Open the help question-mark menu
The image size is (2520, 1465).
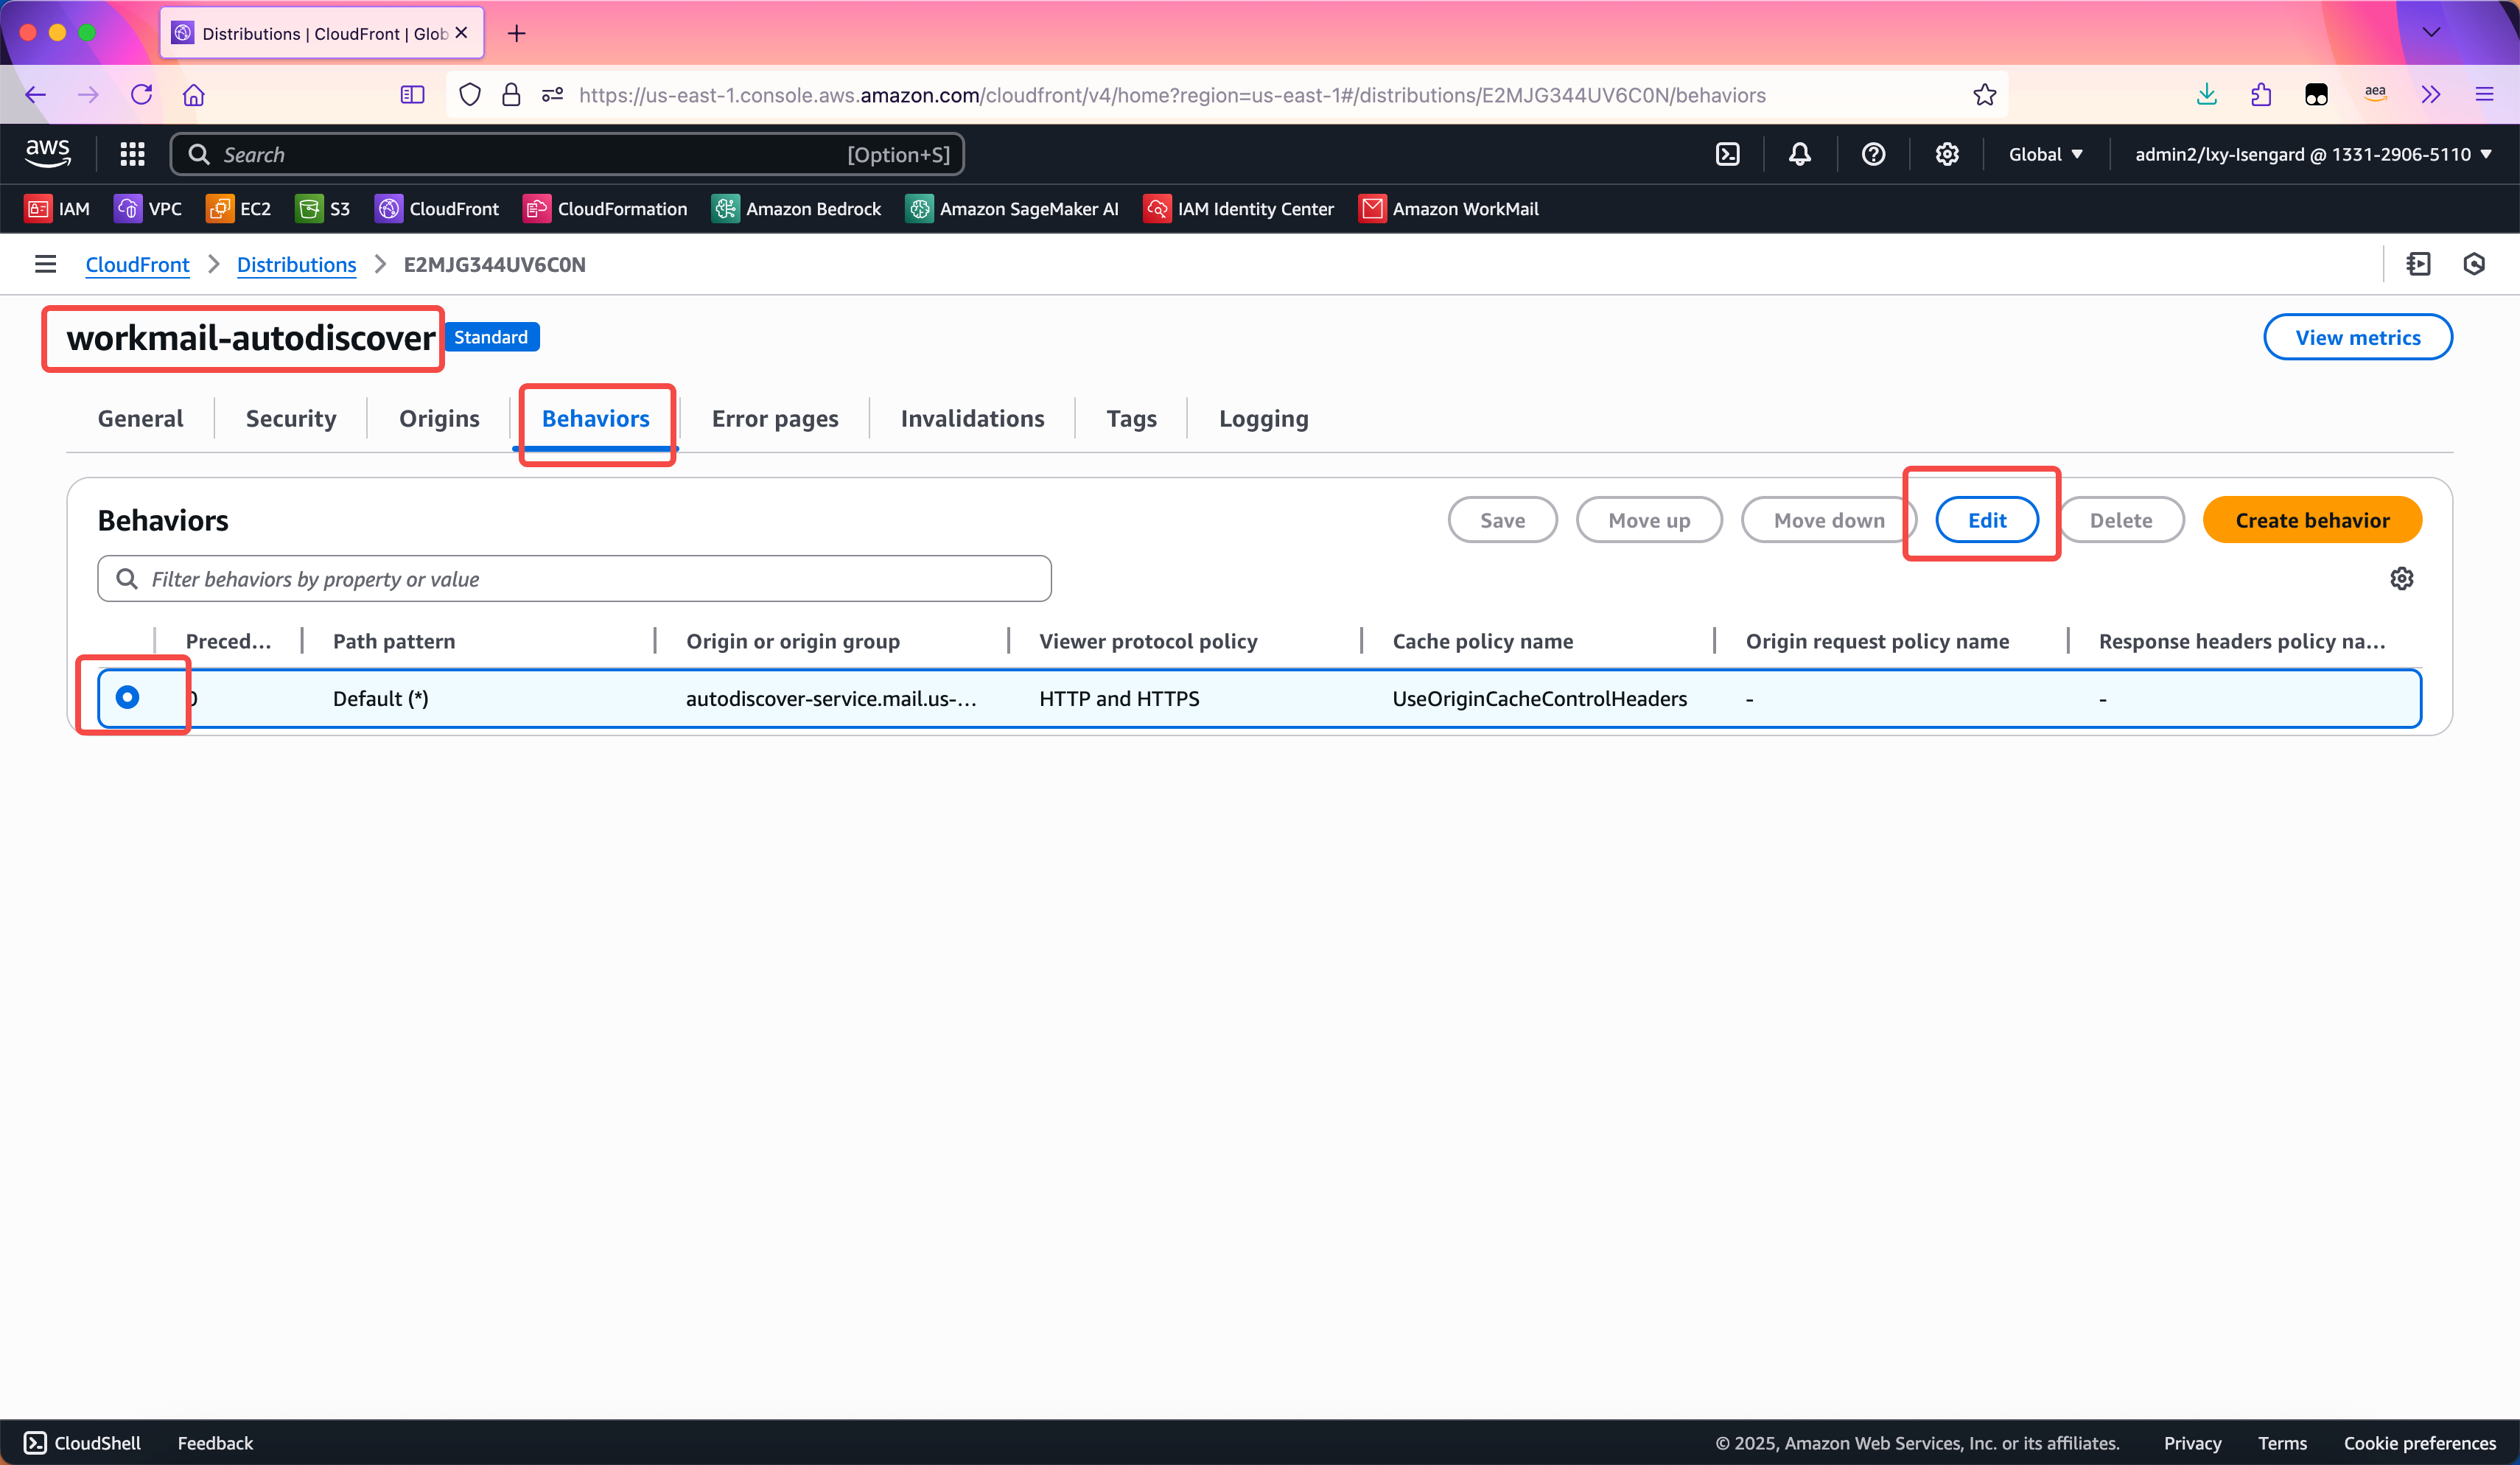point(1873,154)
